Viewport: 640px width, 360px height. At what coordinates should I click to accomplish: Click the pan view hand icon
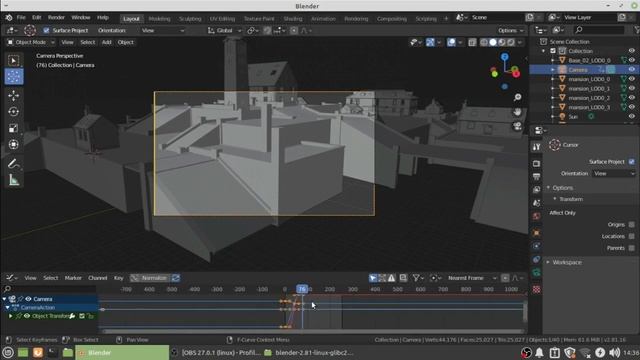tap(517, 111)
